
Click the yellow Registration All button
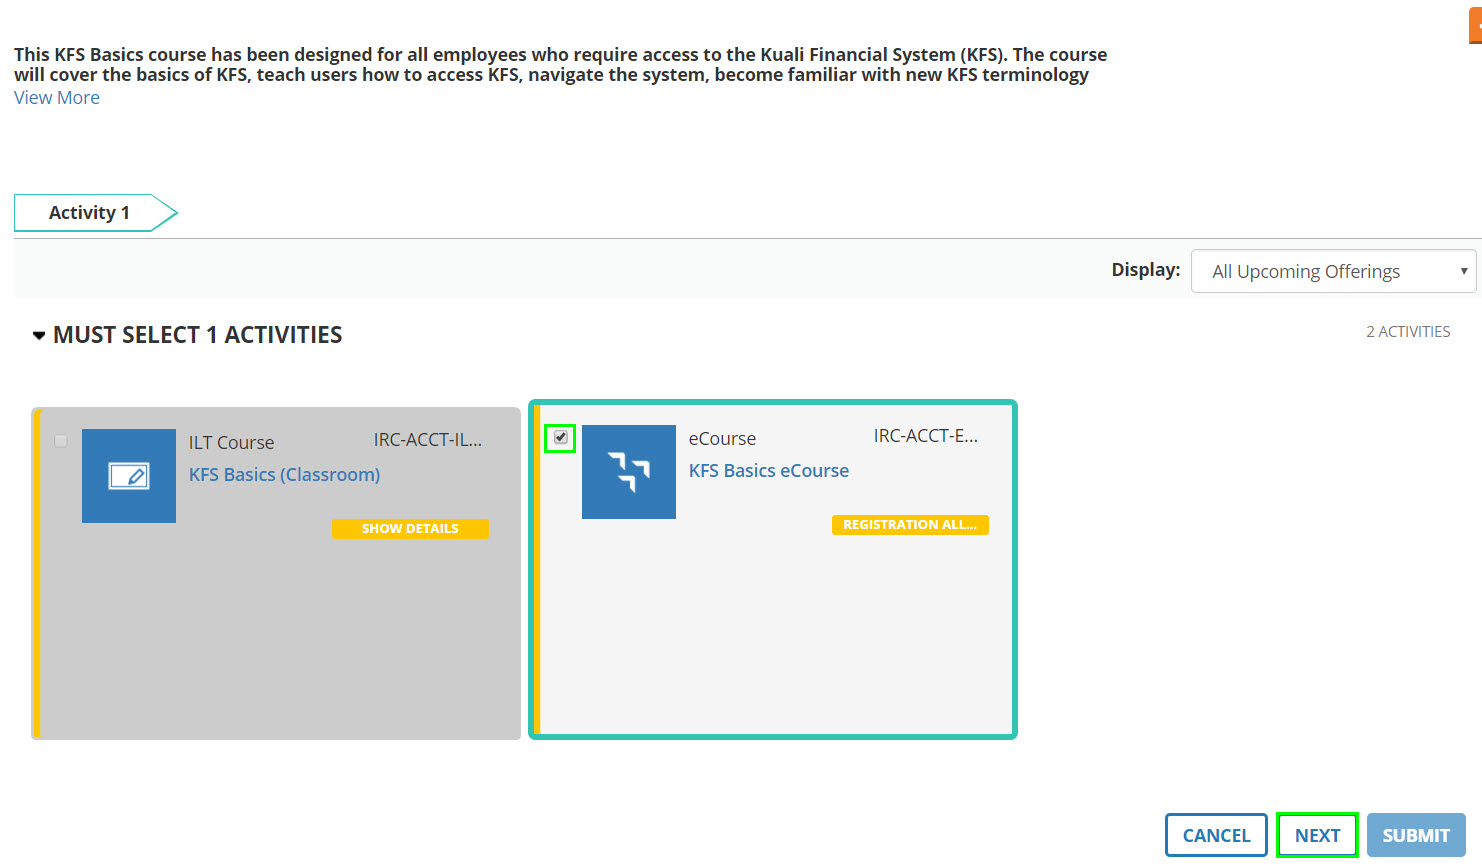coord(909,525)
